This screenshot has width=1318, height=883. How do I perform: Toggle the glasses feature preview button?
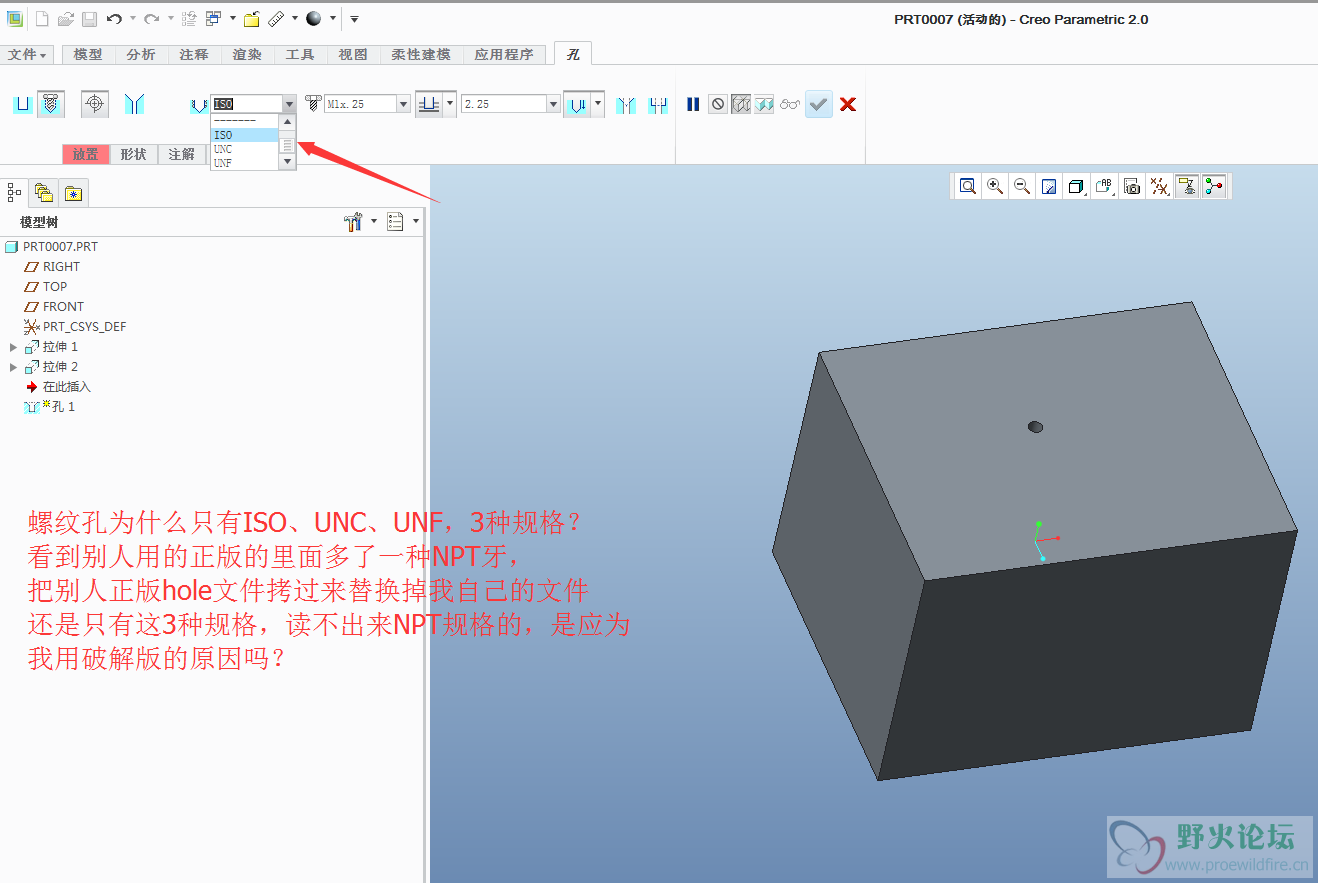(790, 104)
